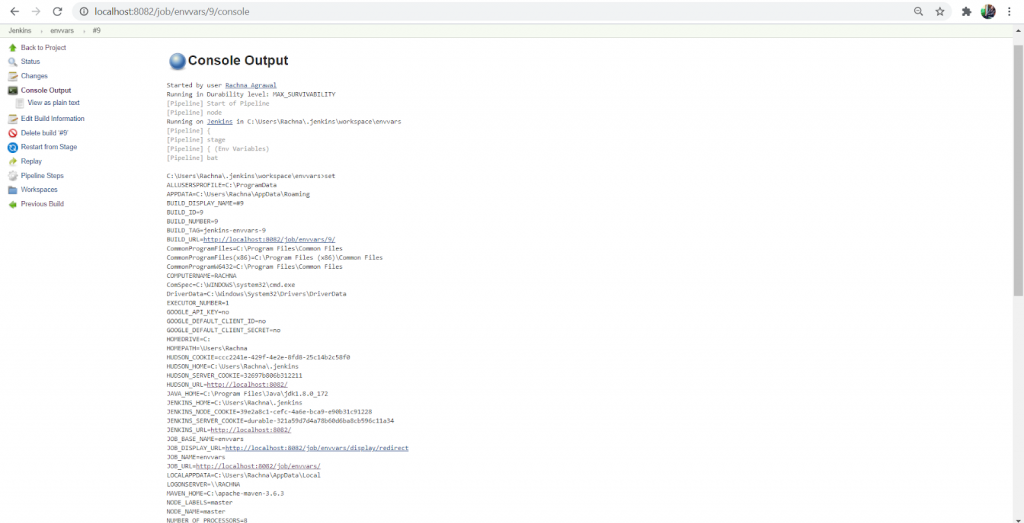The image size is (1024, 523).
Task: Click the Replay link
Action: coord(31,161)
